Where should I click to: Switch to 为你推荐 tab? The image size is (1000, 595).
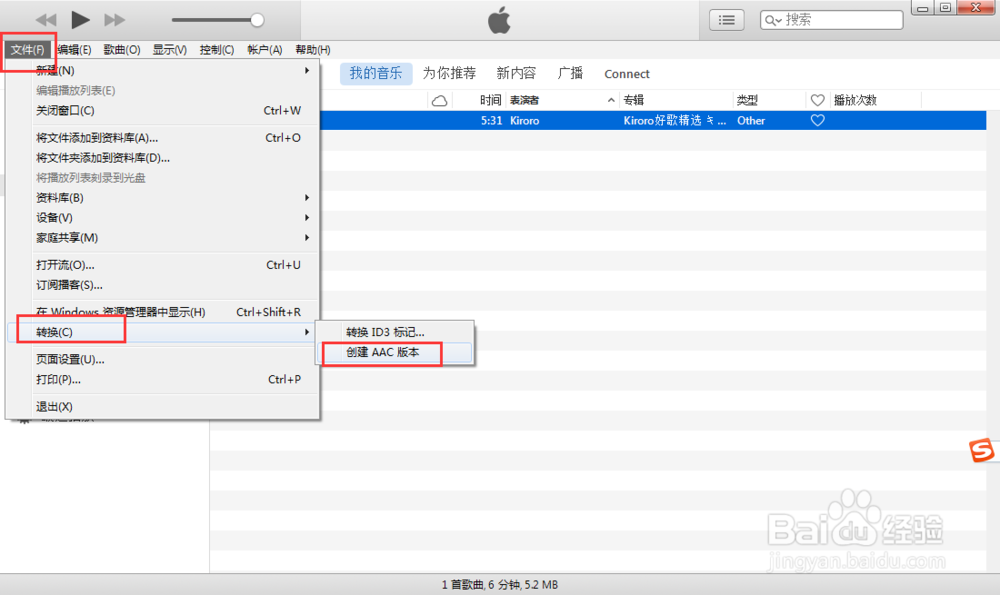pyautogui.click(x=450, y=73)
